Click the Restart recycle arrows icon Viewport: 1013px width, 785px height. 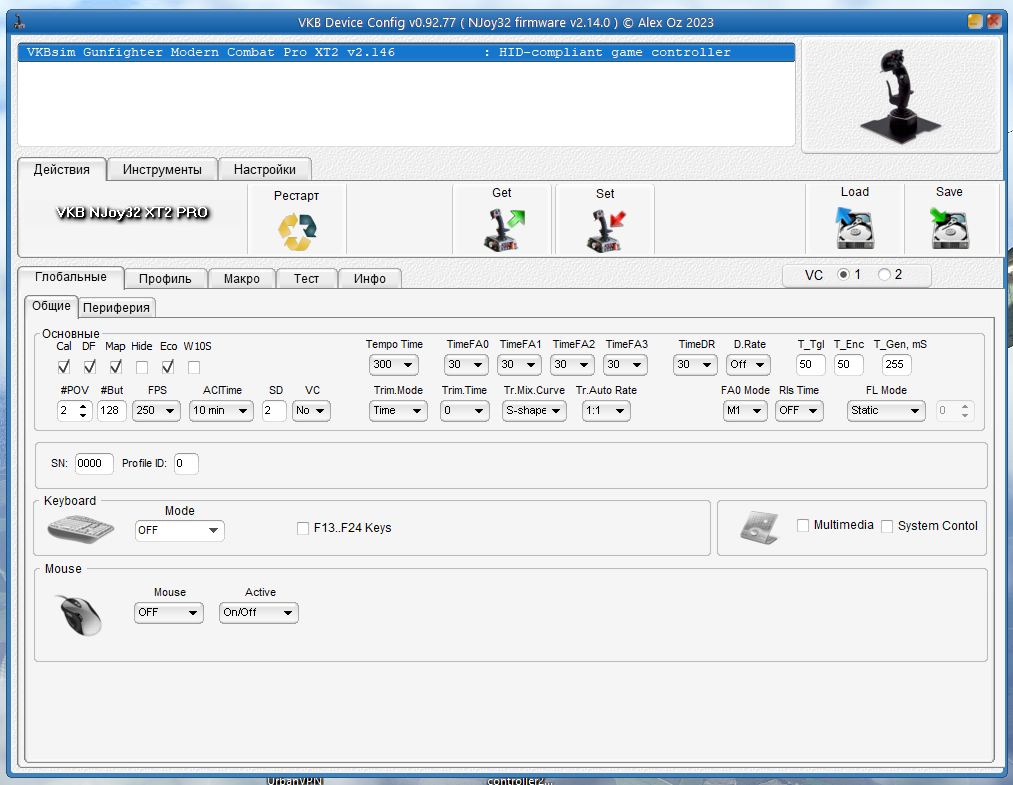point(296,232)
